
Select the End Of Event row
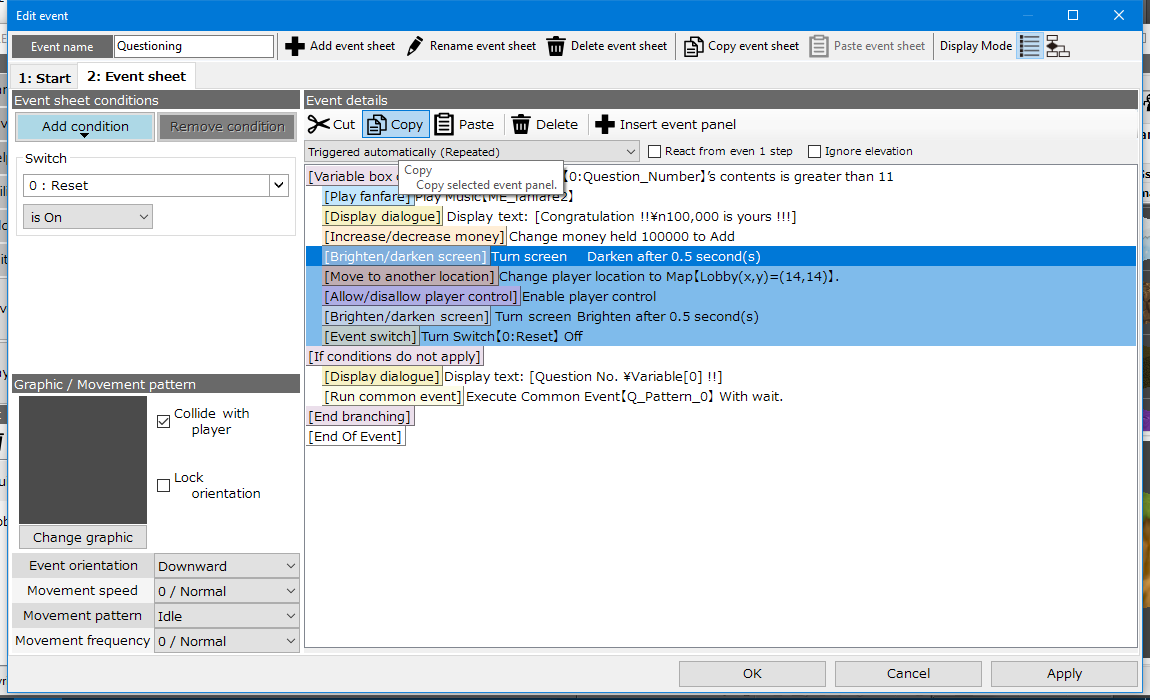point(721,437)
